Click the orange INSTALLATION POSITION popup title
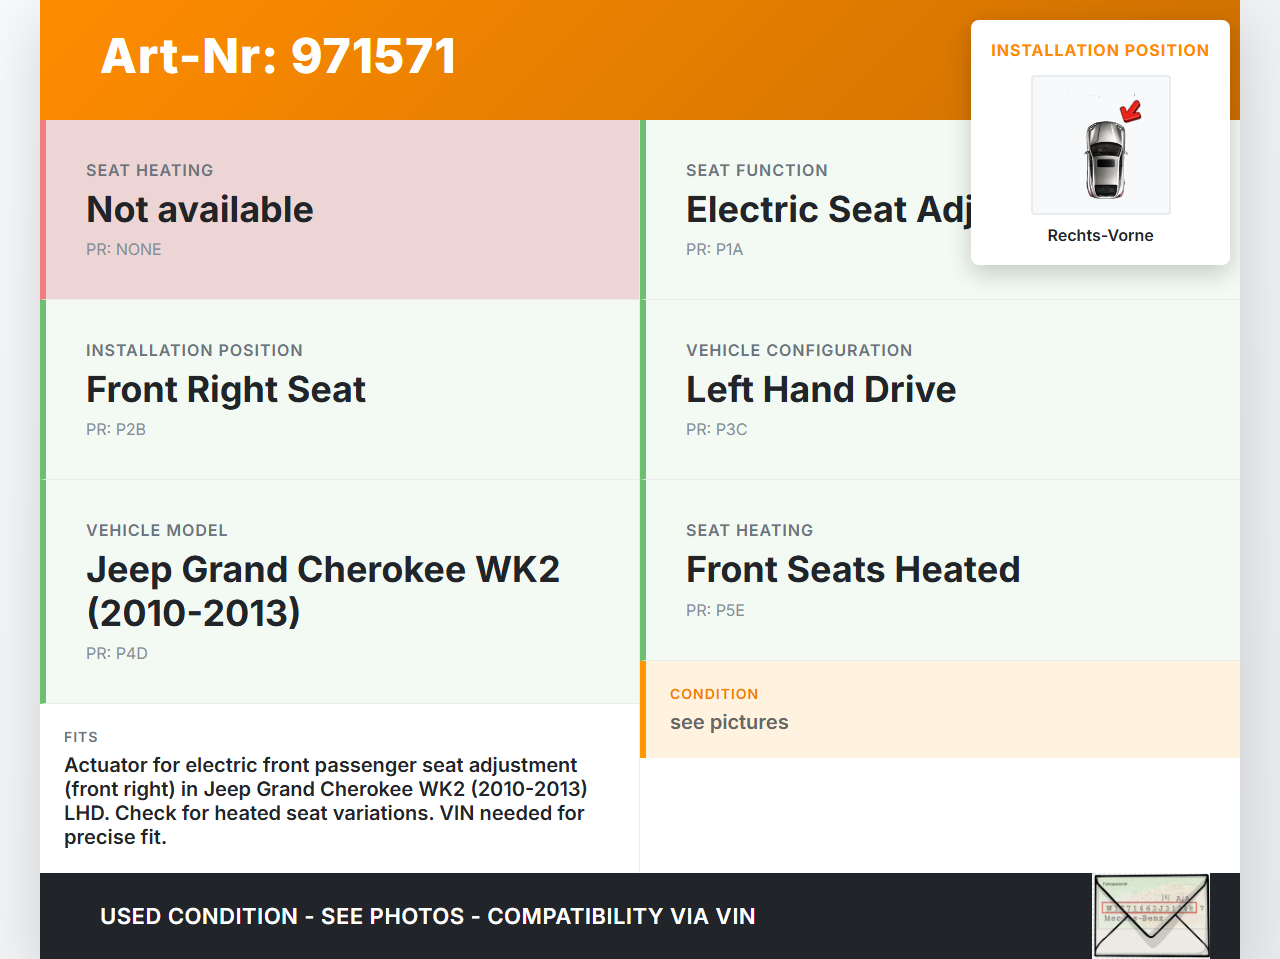The height and width of the screenshot is (959, 1280). tap(1100, 50)
